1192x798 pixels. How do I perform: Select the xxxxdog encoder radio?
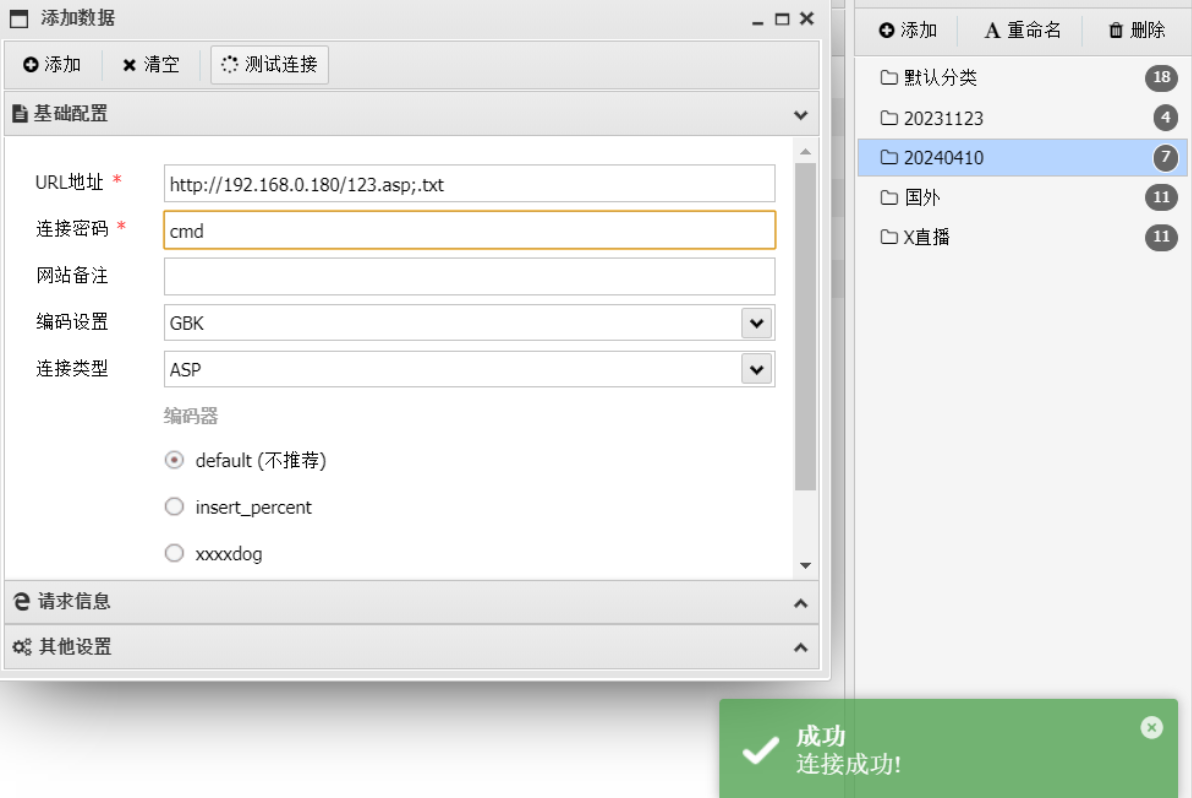coord(174,553)
